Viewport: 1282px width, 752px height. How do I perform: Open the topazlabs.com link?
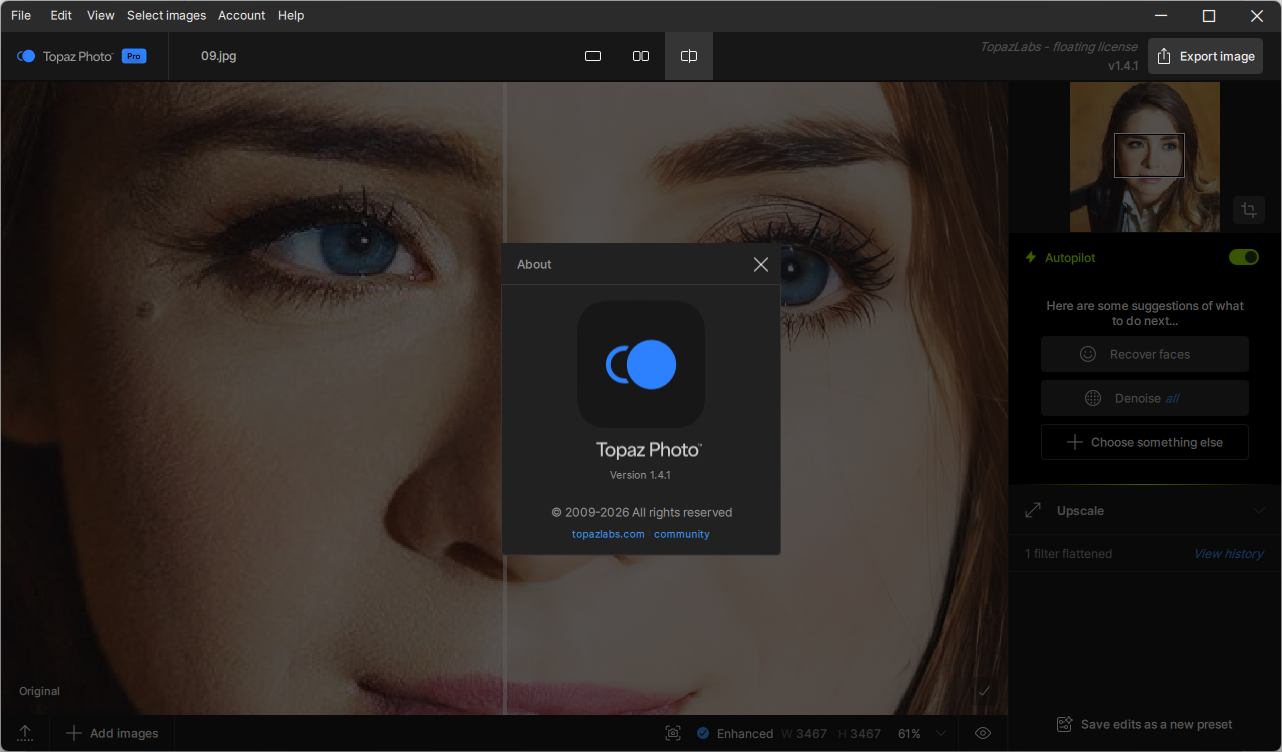pos(608,534)
